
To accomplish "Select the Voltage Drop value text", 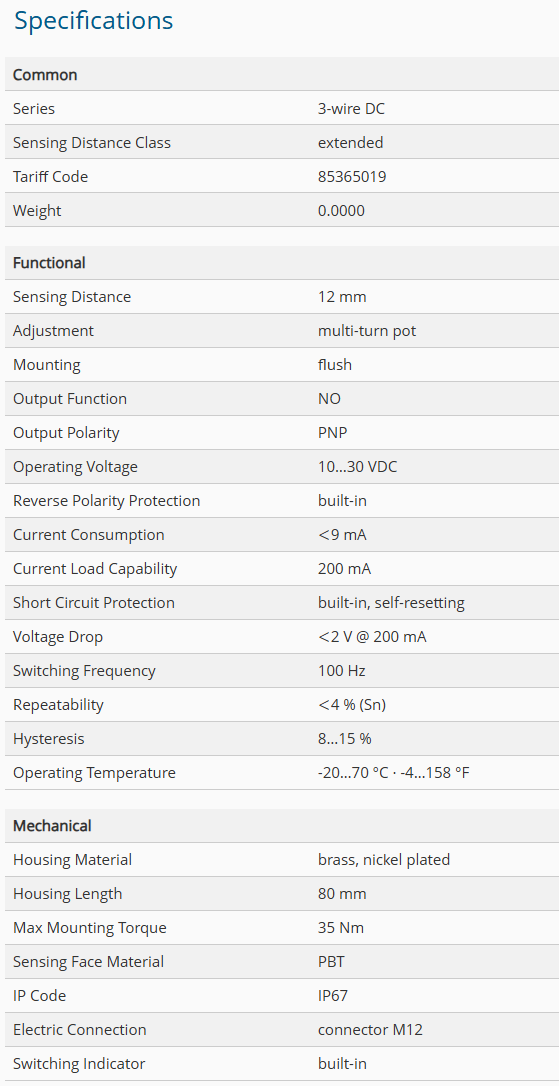I will click(x=372, y=637).
